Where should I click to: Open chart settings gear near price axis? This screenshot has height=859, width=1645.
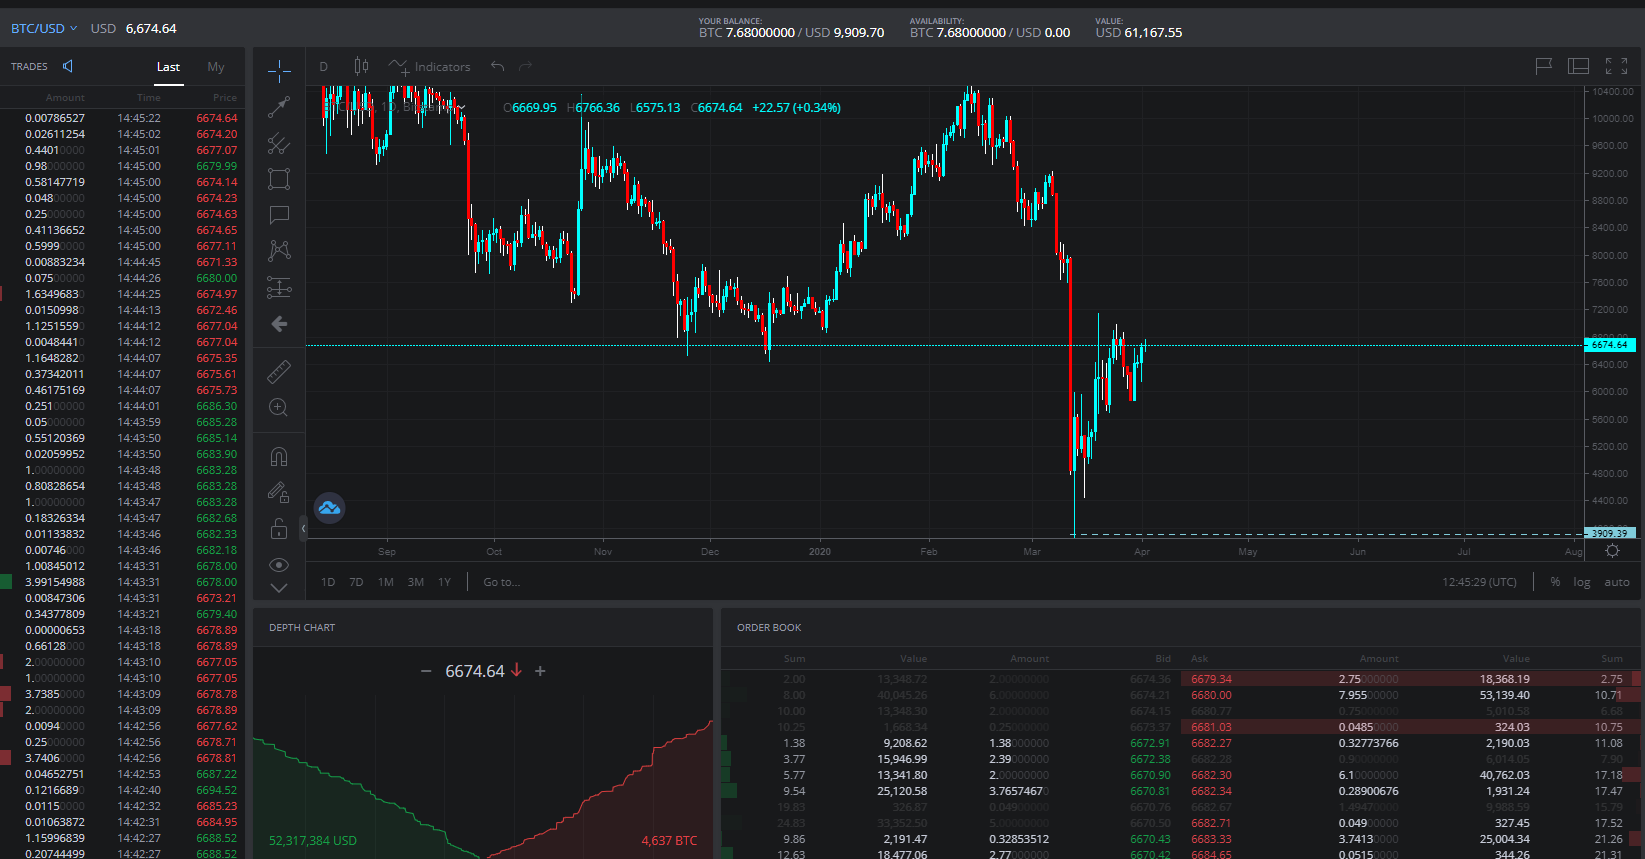click(x=1612, y=551)
